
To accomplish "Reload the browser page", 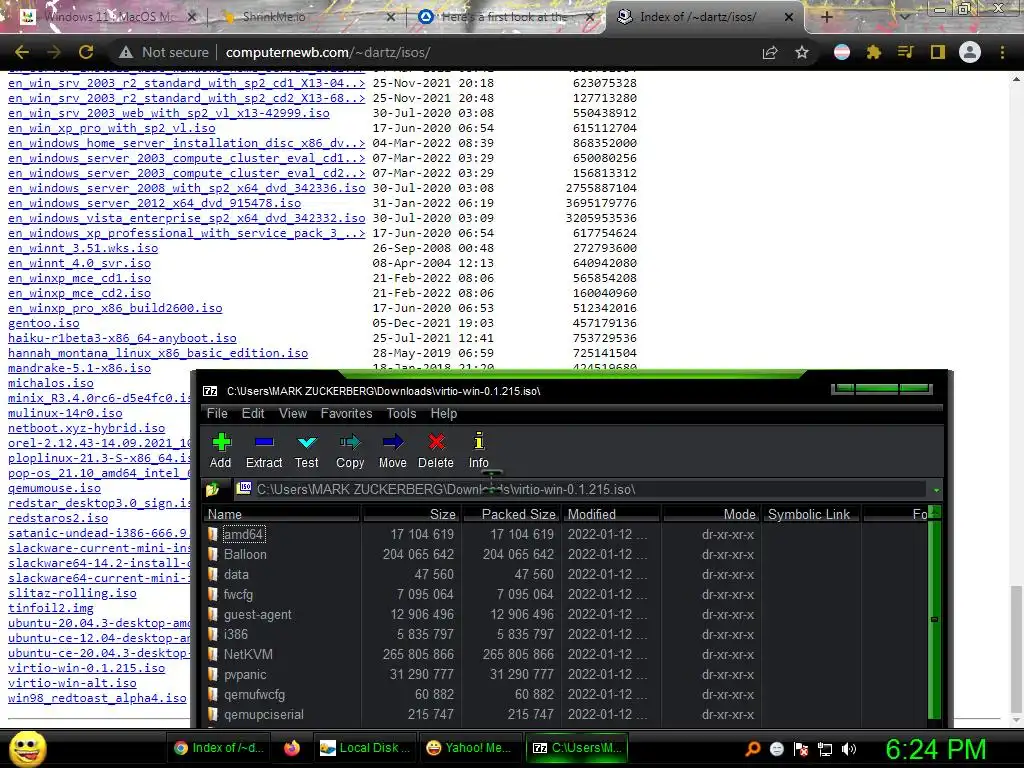I will point(86,52).
